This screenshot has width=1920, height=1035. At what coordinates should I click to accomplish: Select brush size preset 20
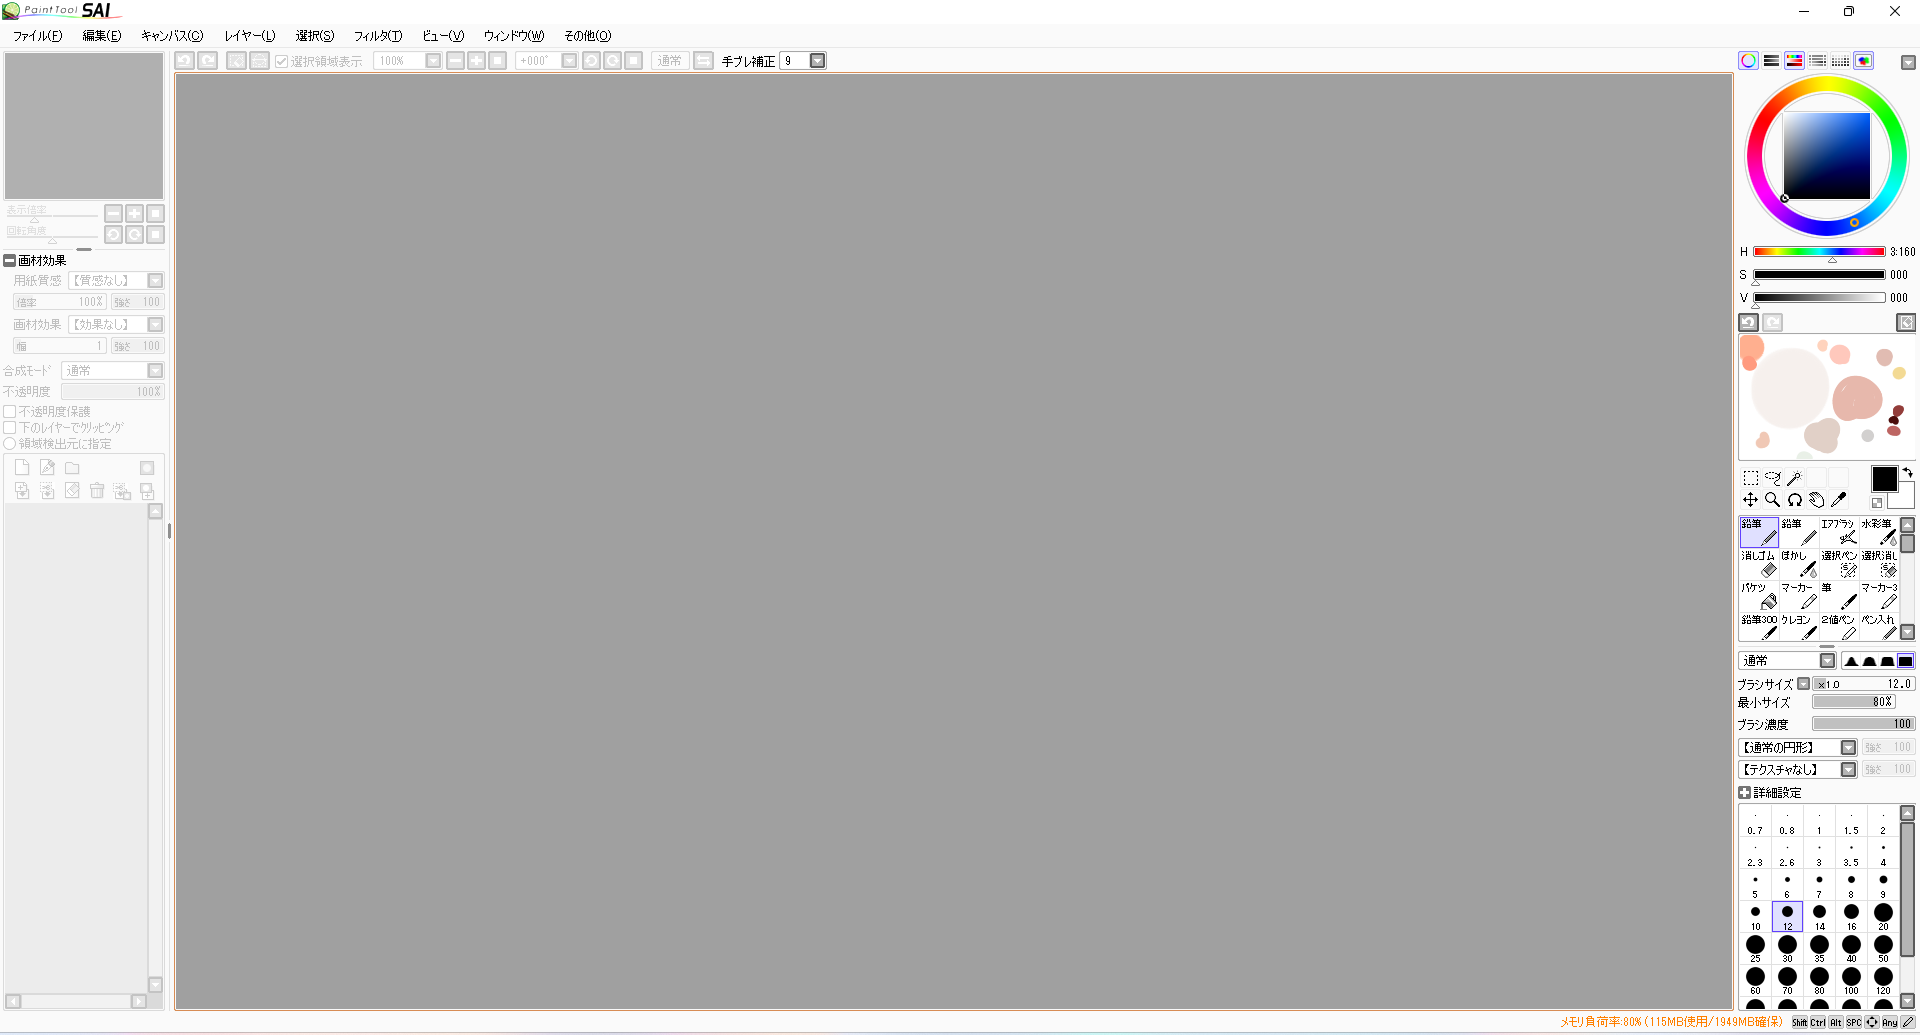(x=1883, y=916)
